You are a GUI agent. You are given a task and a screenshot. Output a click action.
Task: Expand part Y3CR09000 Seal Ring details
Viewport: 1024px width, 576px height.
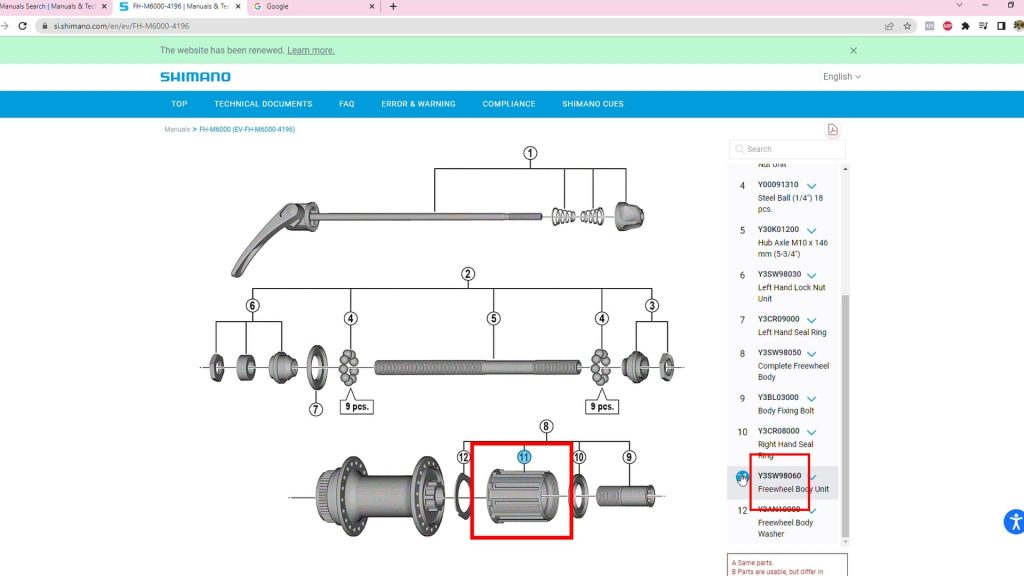[811, 320]
